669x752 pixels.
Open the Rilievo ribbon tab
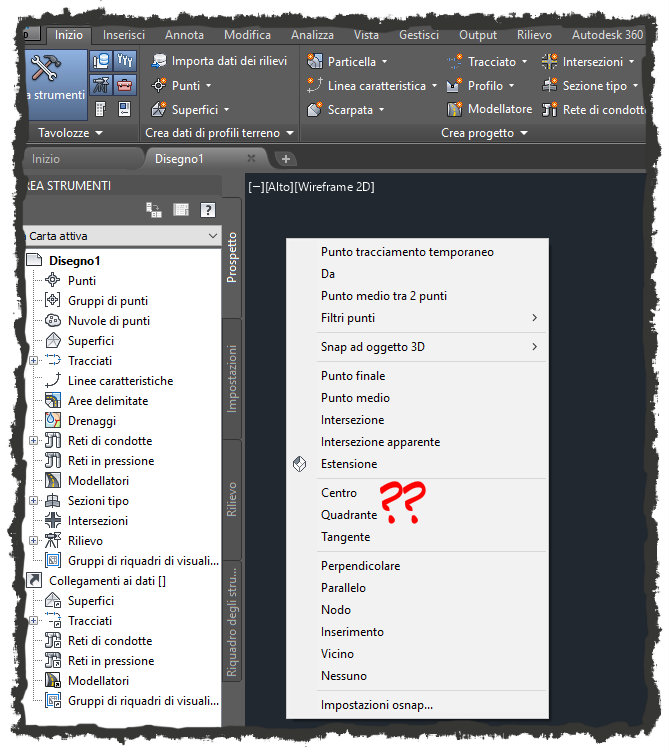534,35
